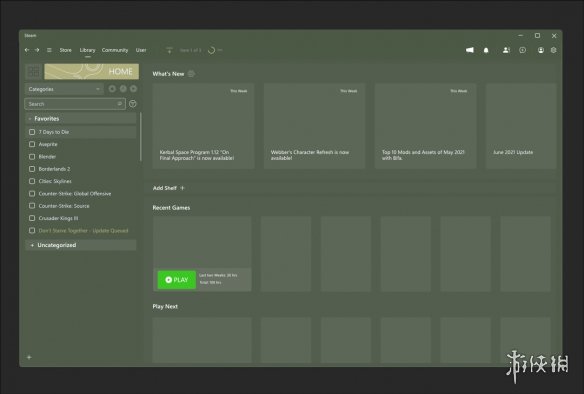Viewport: 584px width, 394px height.
Task: Click the What's New heading
Action: tap(168, 74)
